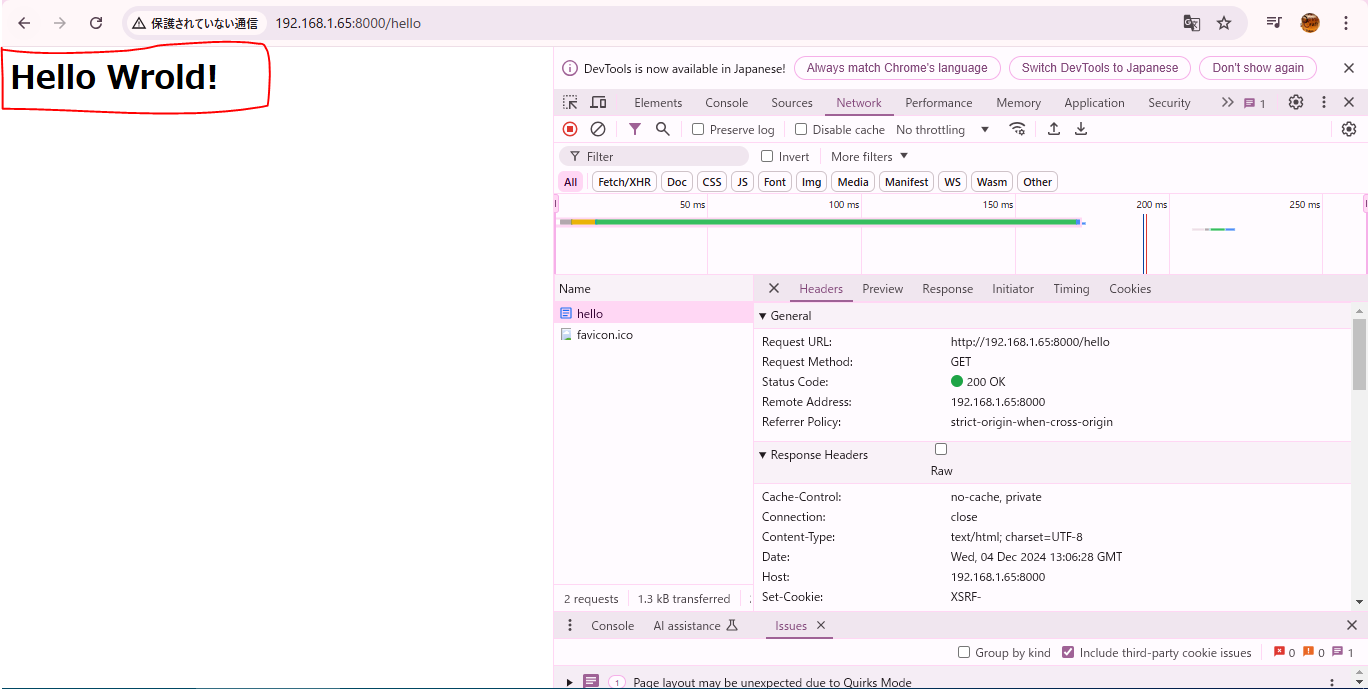The width and height of the screenshot is (1368, 689).
Task: Close the bottom DevTools drawer
Action: pos(1352,625)
